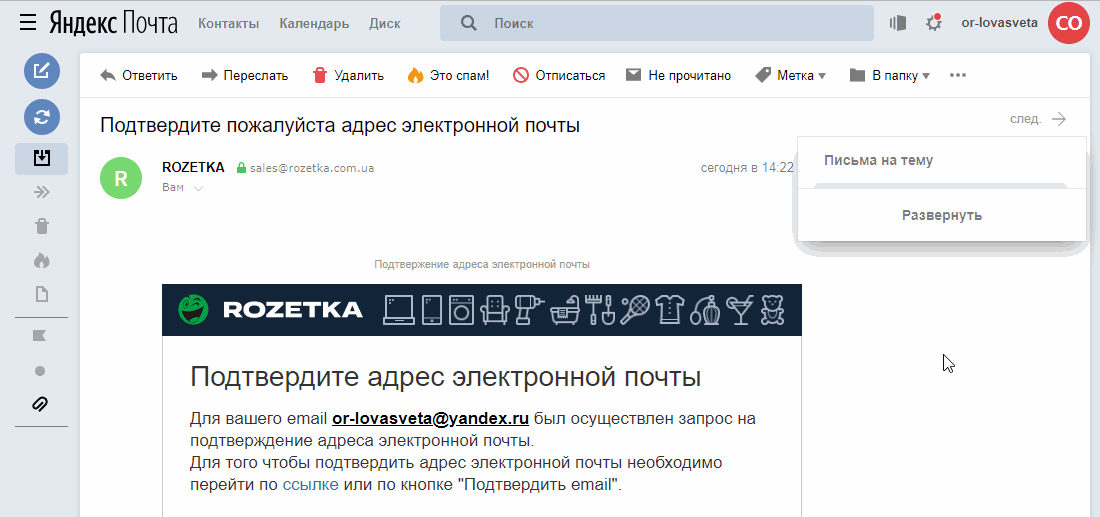Image resolution: width=1100 pixels, height=517 pixels.
Task: Click the teddy bear icon in banner
Action: coord(772,309)
